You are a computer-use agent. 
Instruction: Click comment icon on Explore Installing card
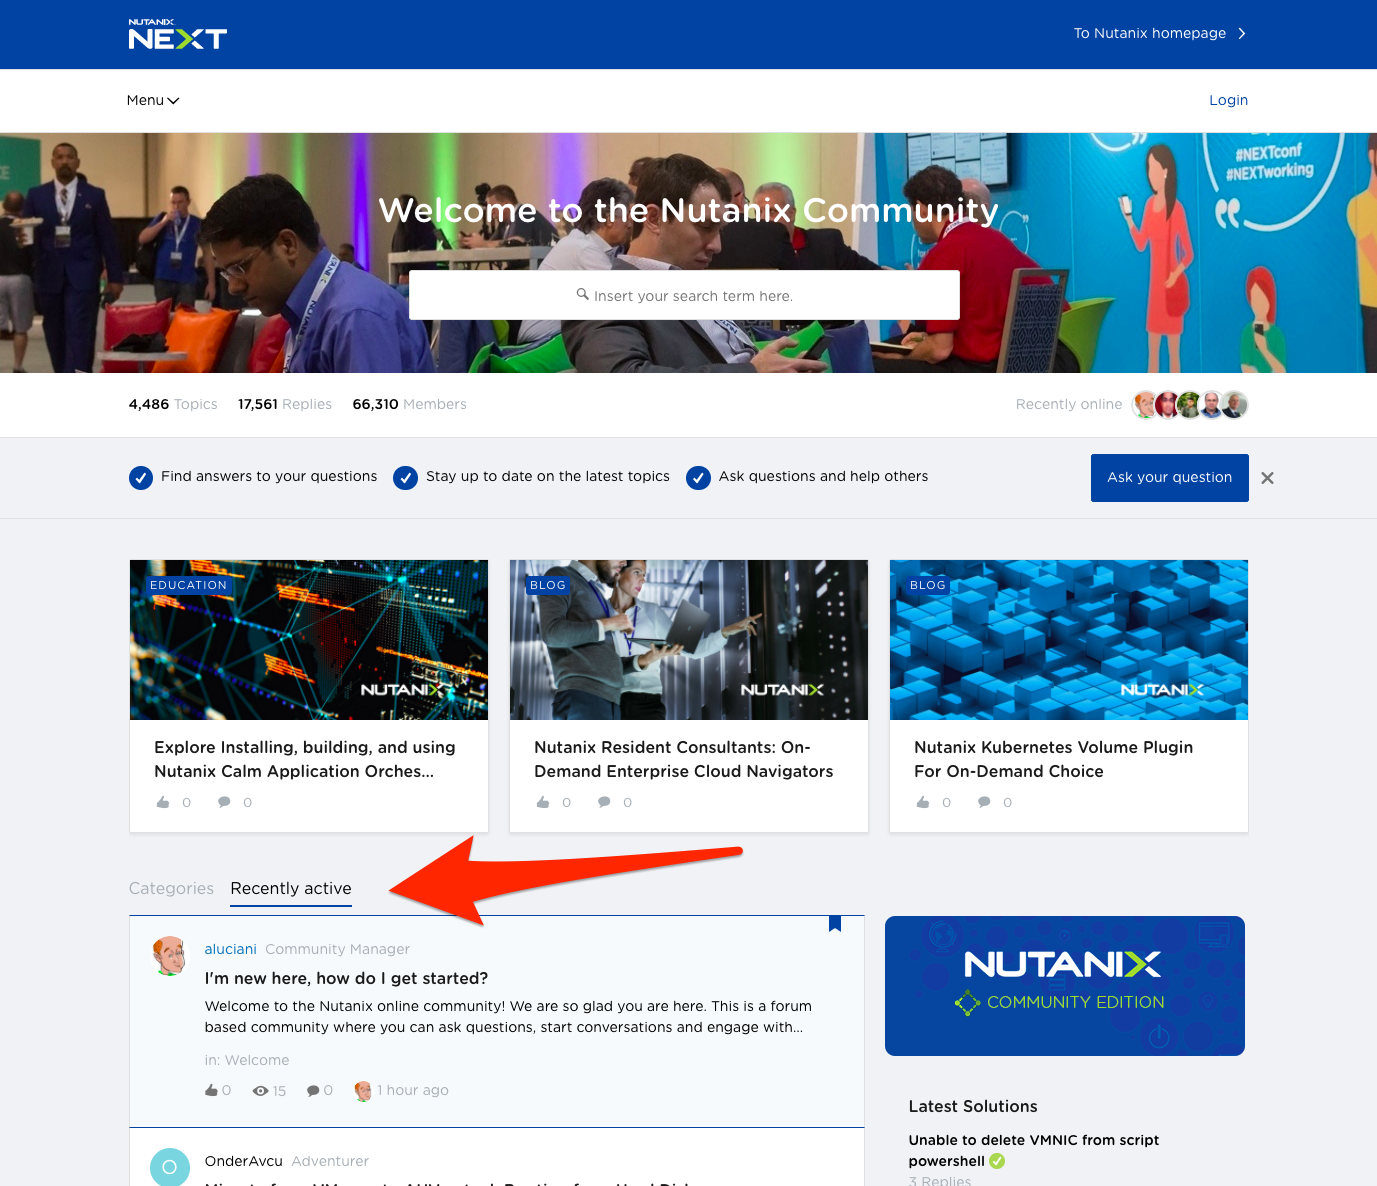[224, 802]
